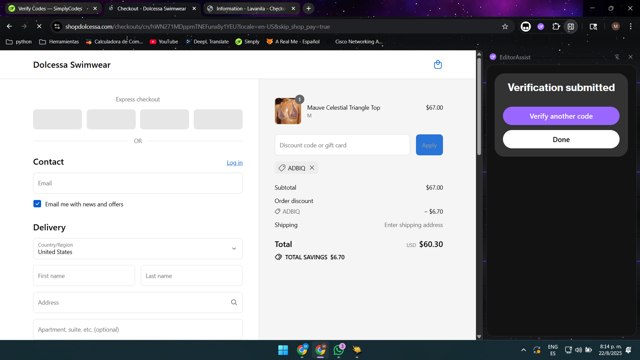Toggle the browser side panel icon
The width and height of the screenshot is (640, 360).
(571, 27)
